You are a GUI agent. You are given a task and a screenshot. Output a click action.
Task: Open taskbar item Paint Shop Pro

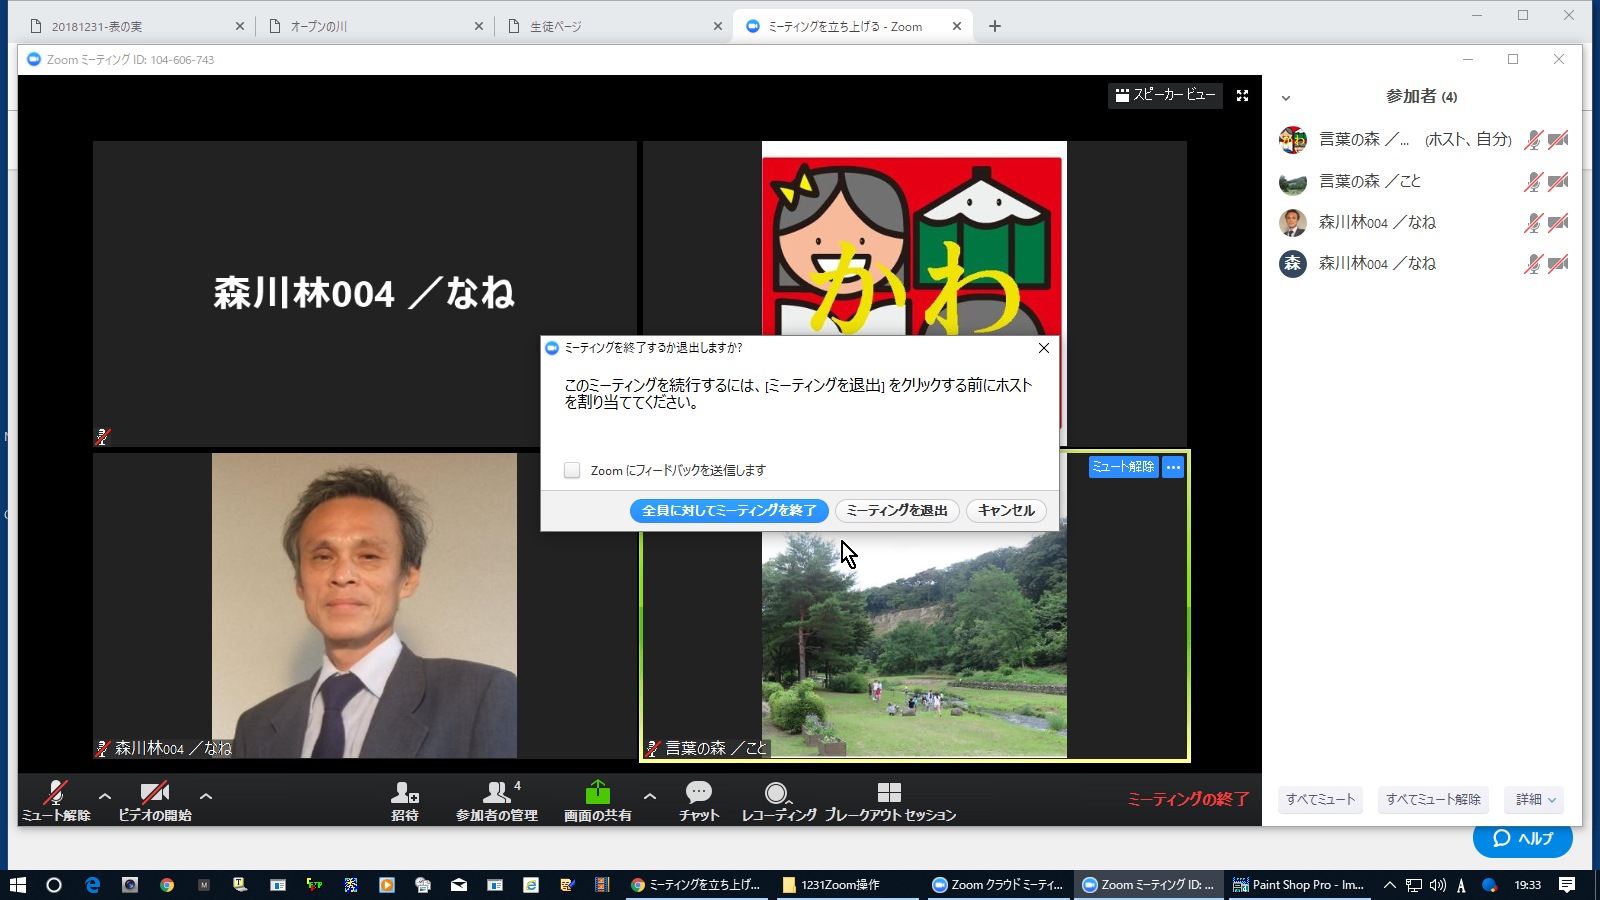coord(1299,885)
